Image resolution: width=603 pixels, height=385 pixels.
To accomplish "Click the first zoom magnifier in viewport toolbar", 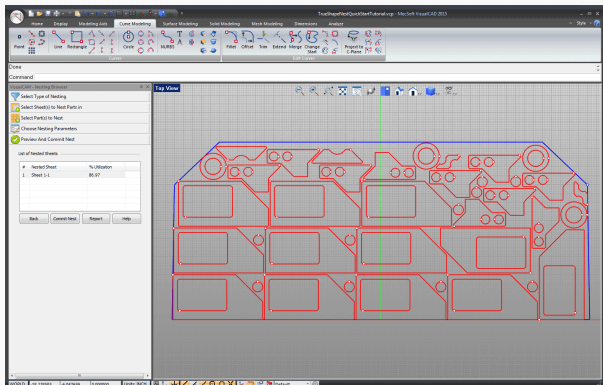I will [300, 91].
